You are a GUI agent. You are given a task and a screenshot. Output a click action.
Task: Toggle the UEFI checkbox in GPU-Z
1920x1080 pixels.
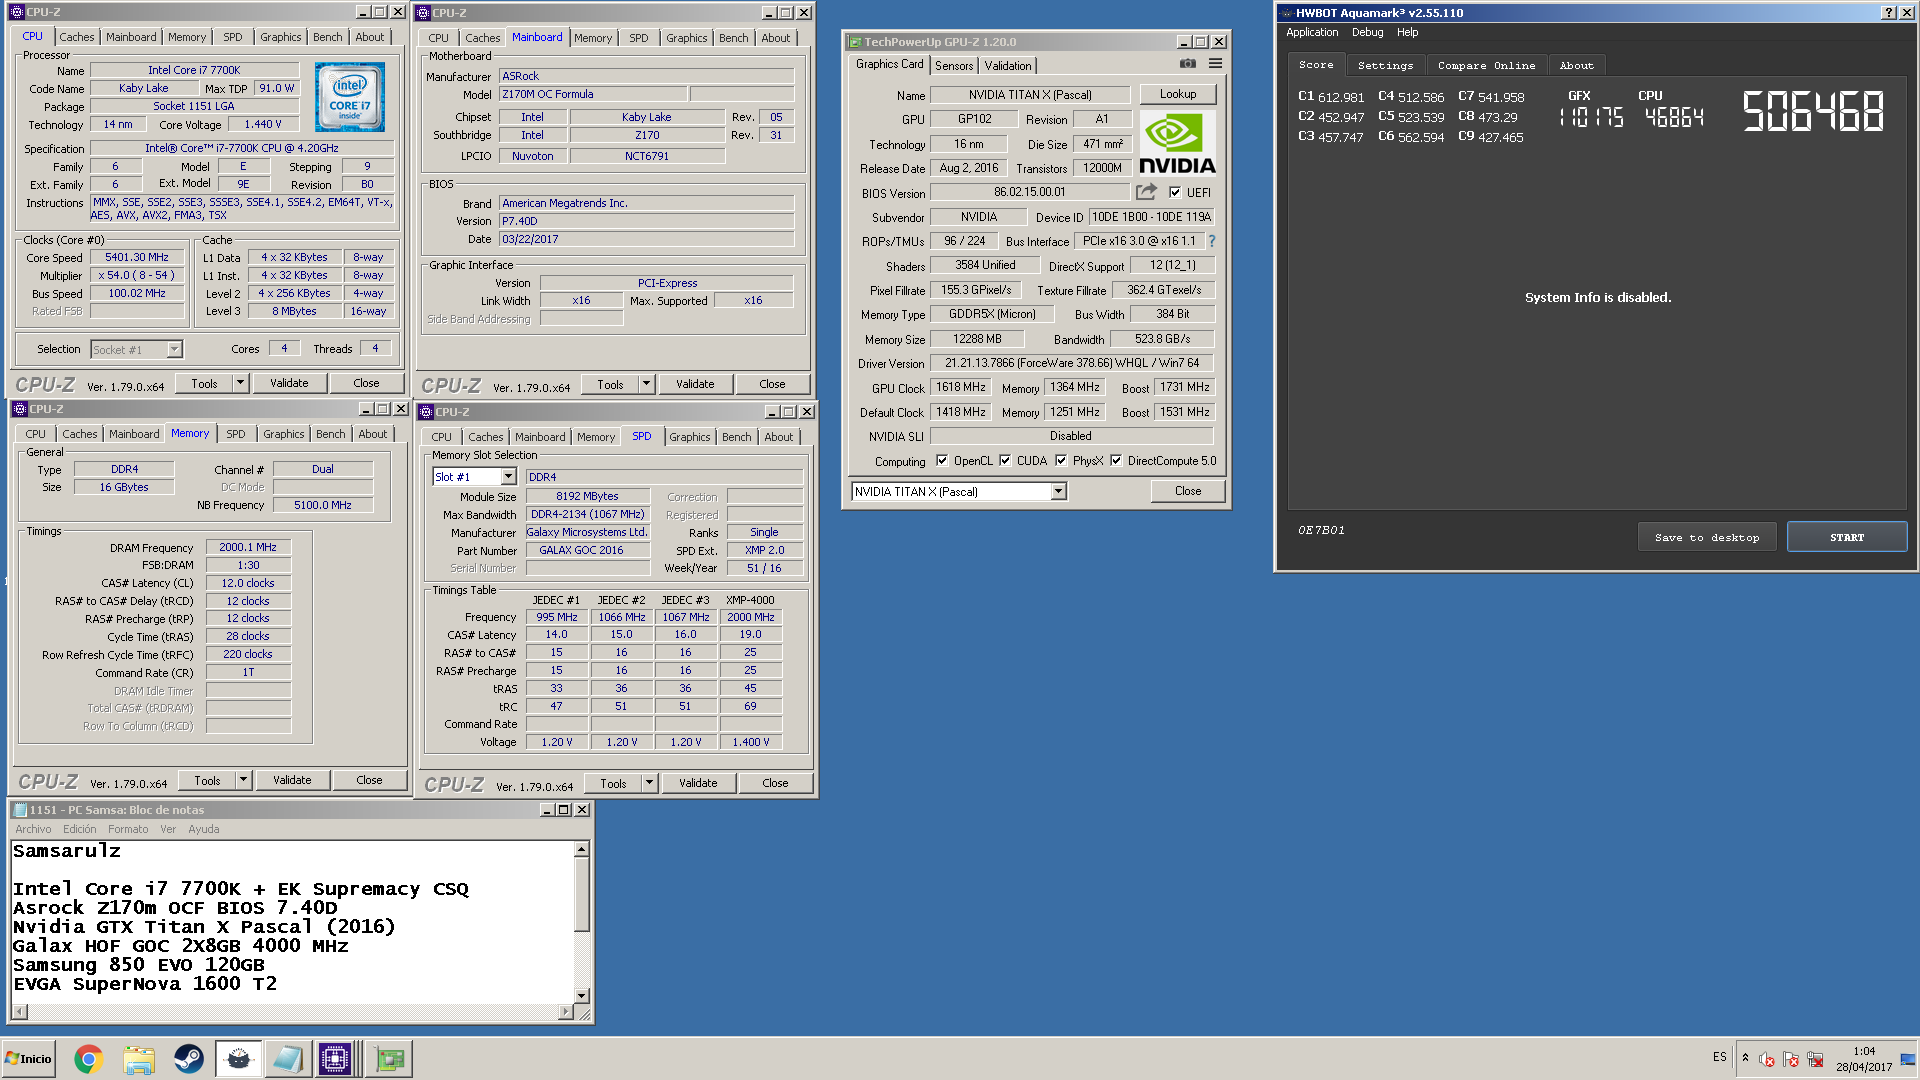tap(1175, 192)
